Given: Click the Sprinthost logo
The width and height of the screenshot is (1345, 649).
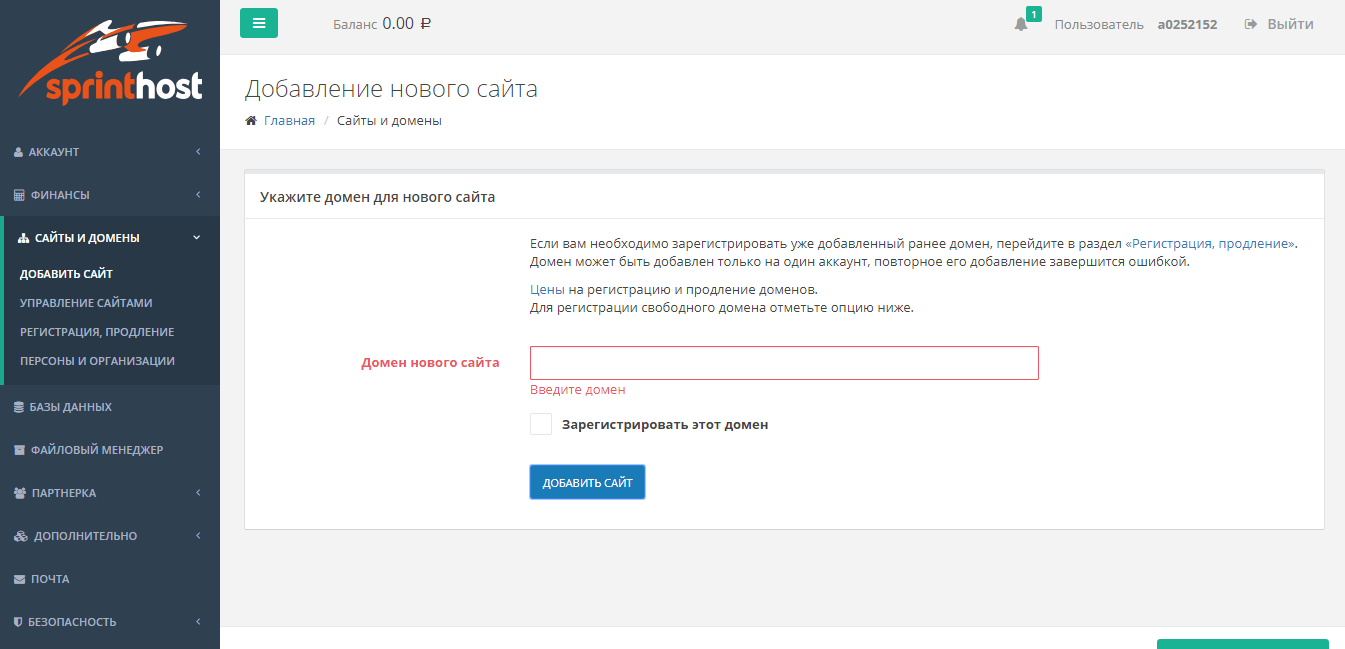Looking at the screenshot, I should 110,63.
